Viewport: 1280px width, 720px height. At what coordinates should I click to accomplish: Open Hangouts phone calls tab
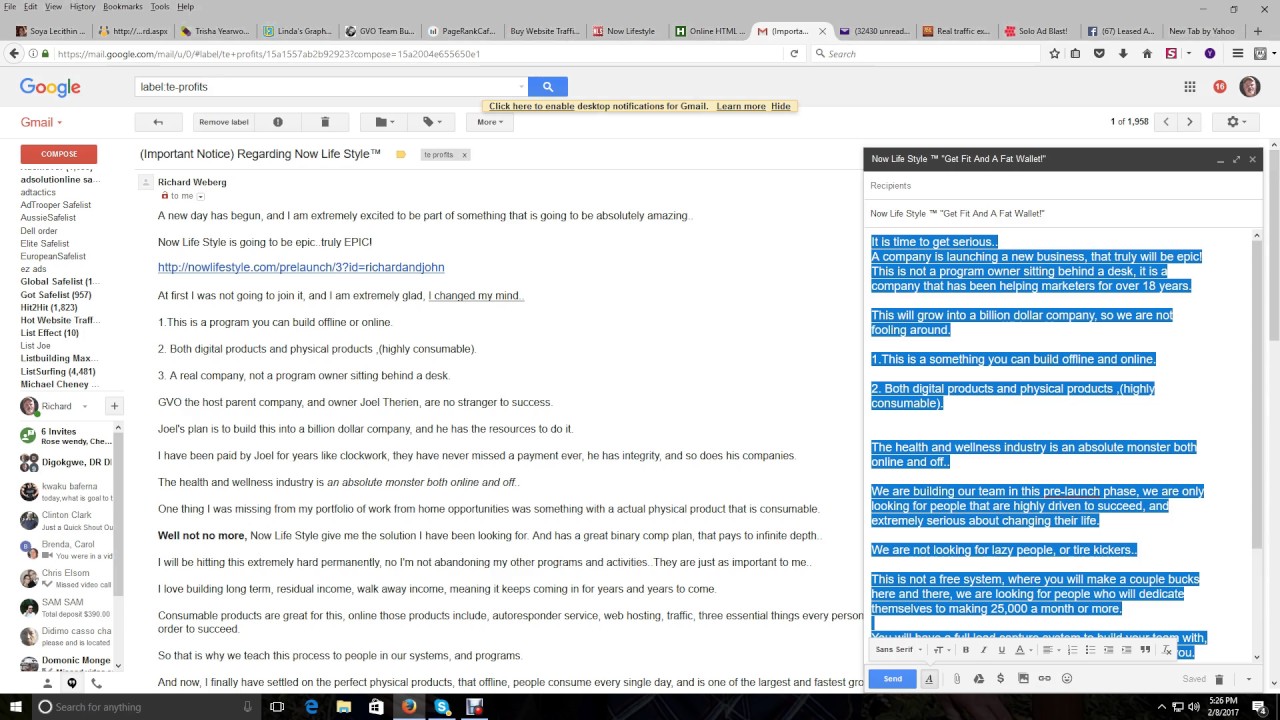click(96, 683)
